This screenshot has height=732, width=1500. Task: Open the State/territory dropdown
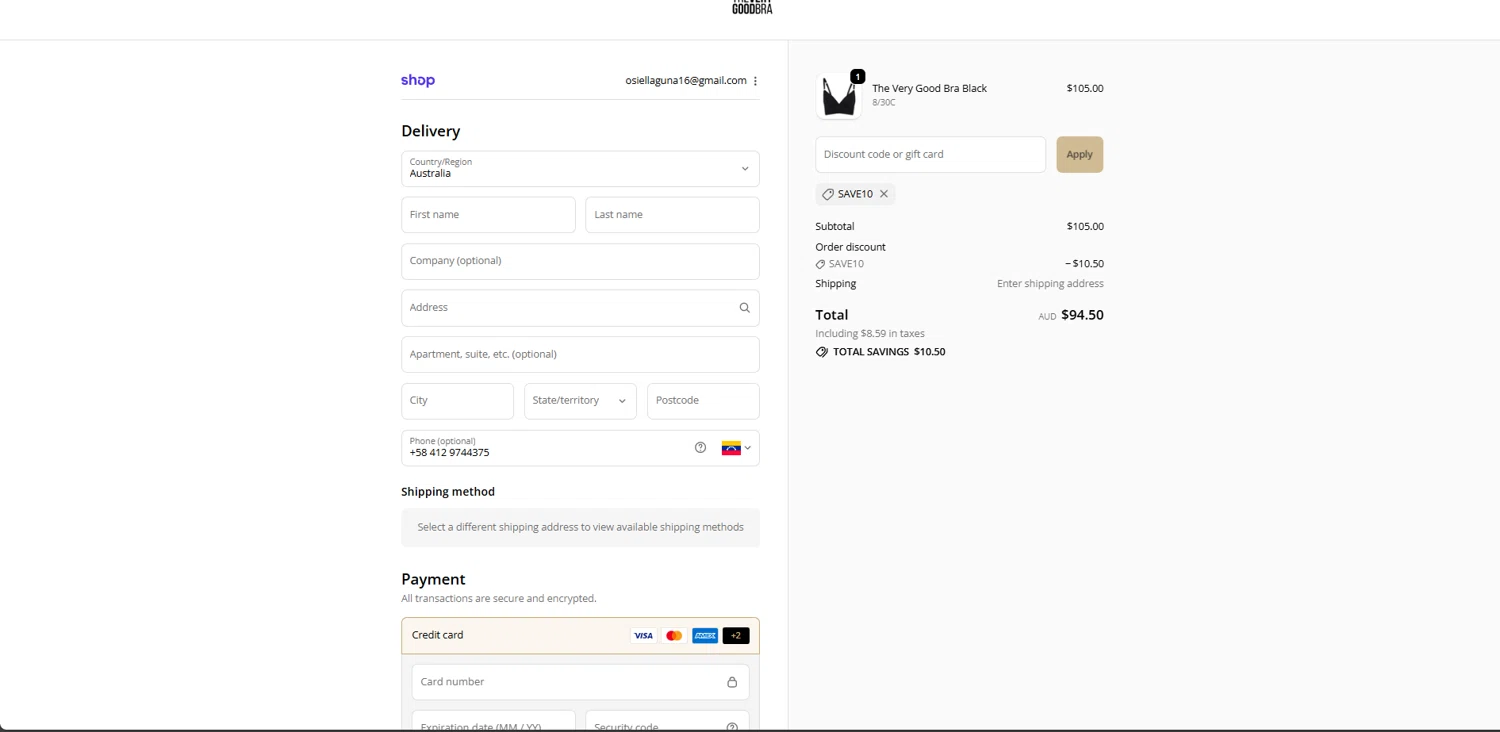tap(580, 401)
